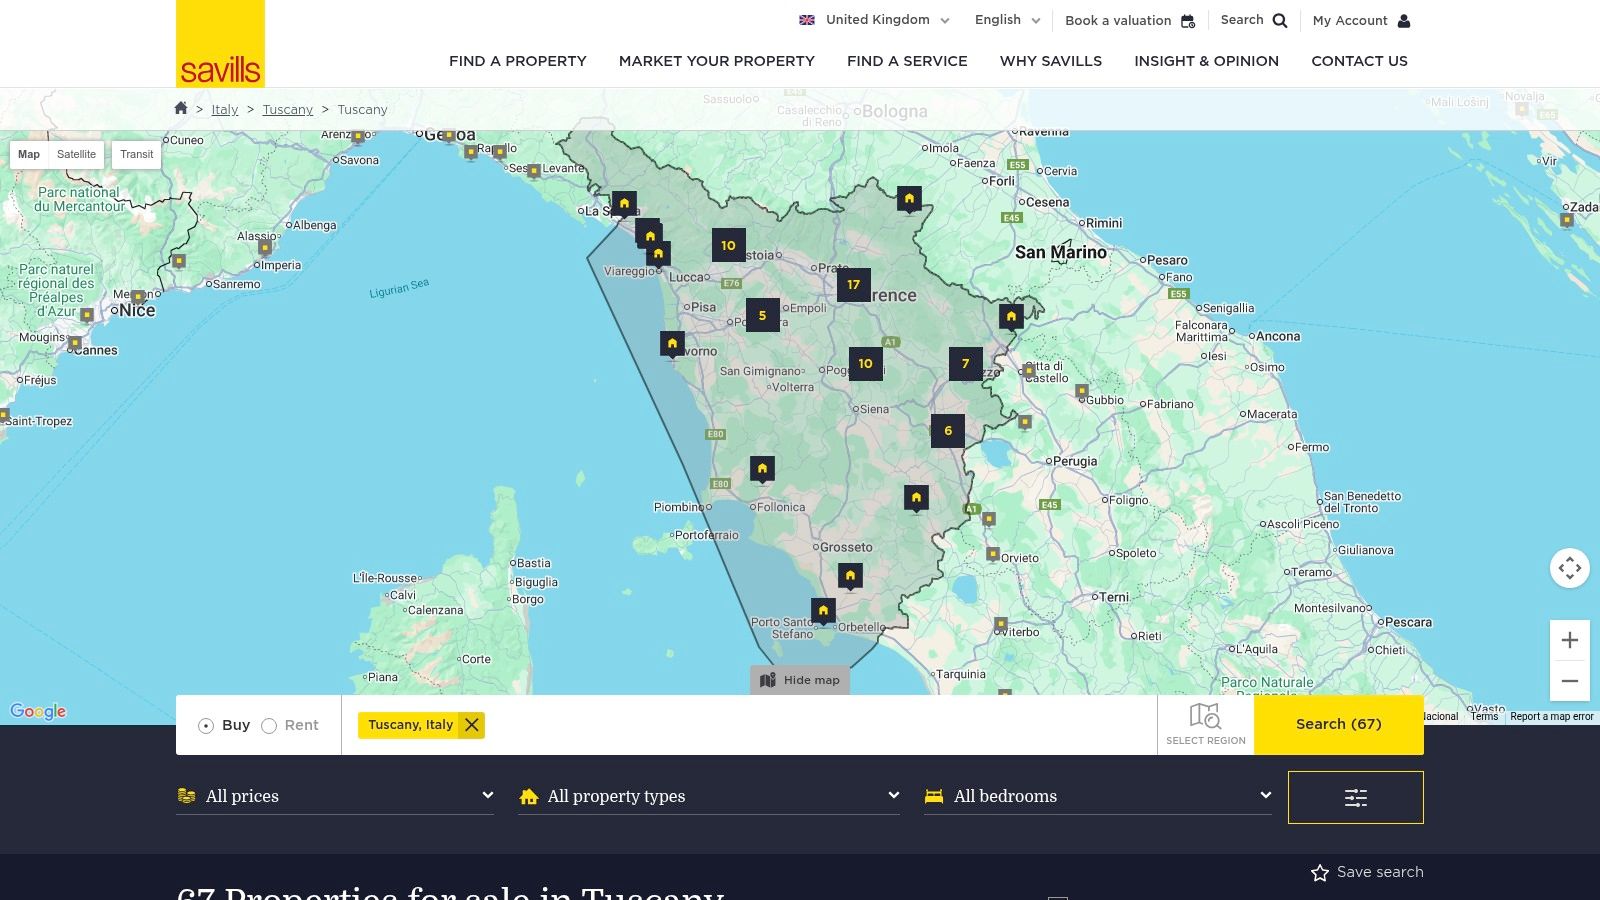1600x900 pixels.
Task: Select the property marker near Porto Santo Stefano
Action: click(823, 611)
